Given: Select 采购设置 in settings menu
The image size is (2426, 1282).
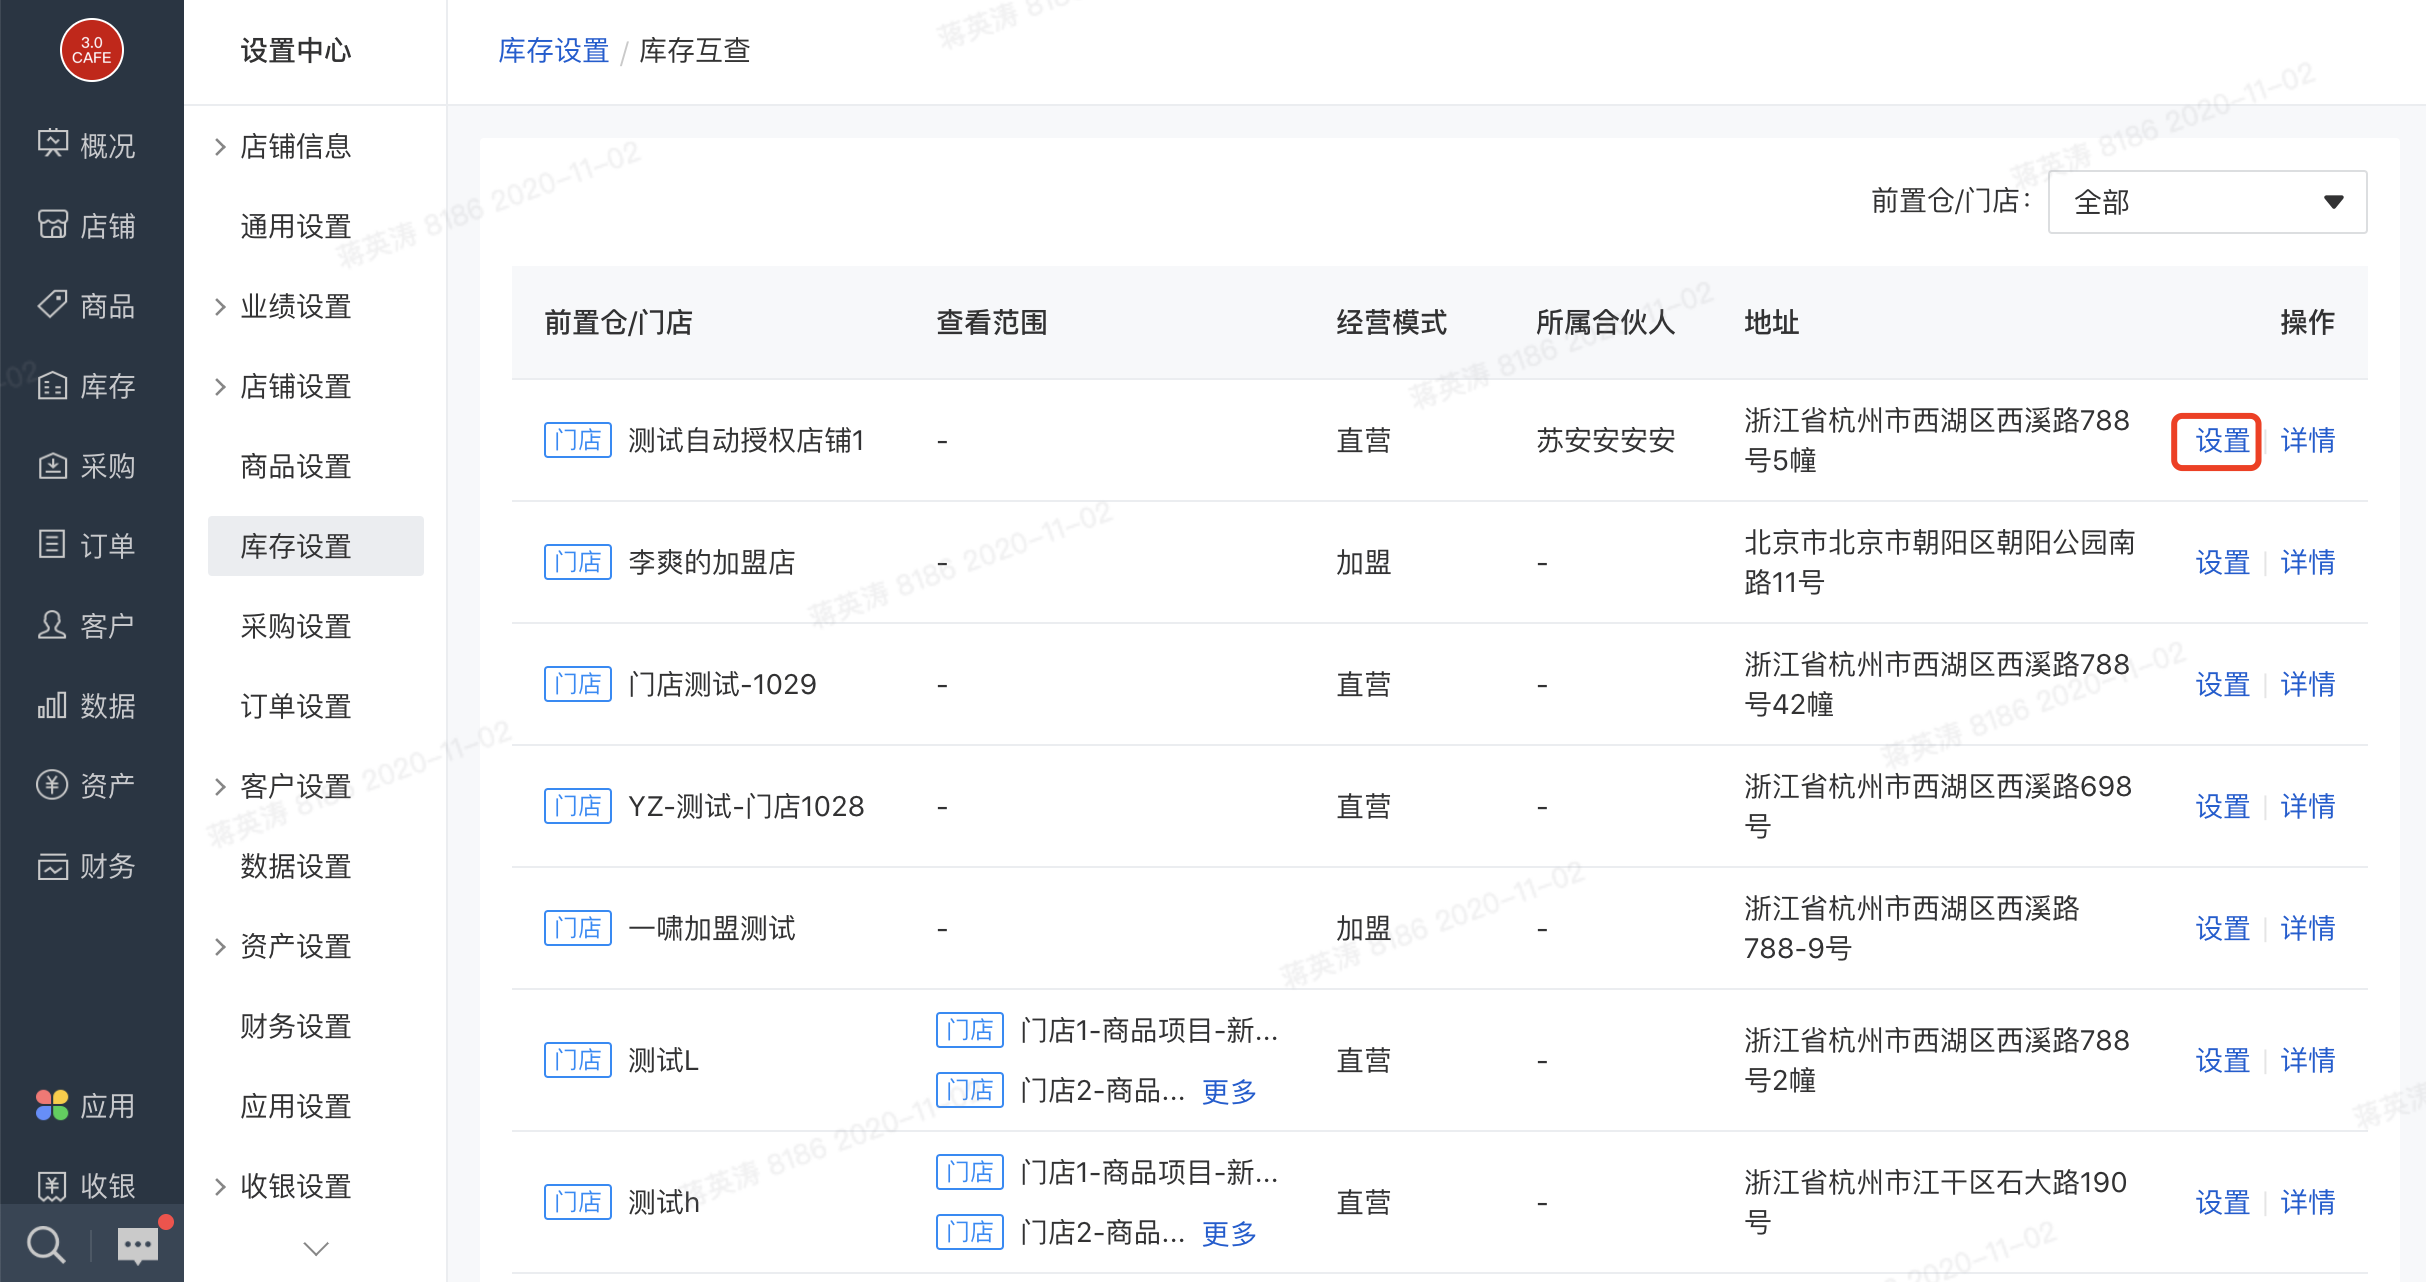Looking at the screenshot, I should point(296,627).
